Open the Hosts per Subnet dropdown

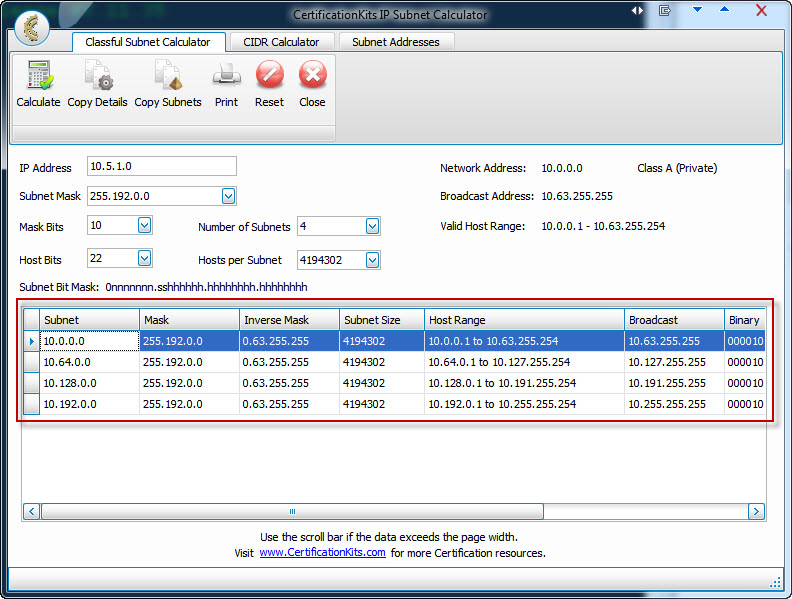(x=372, y=260)
